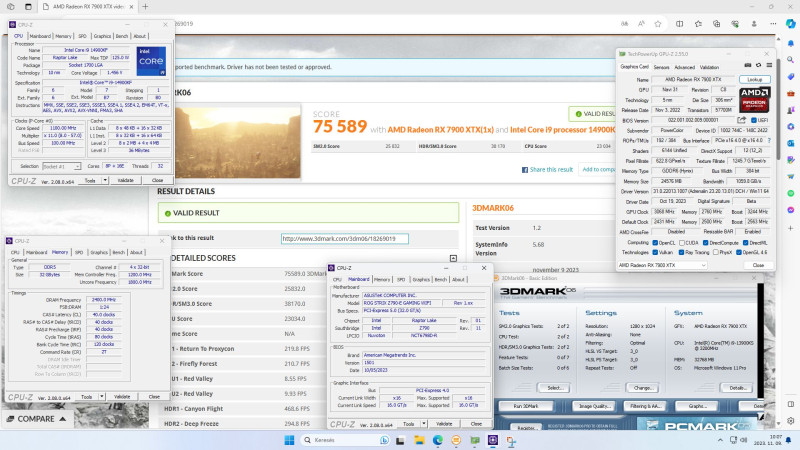800x450 pixels.
Task: Click Share this result link
Action: [551, 169]
